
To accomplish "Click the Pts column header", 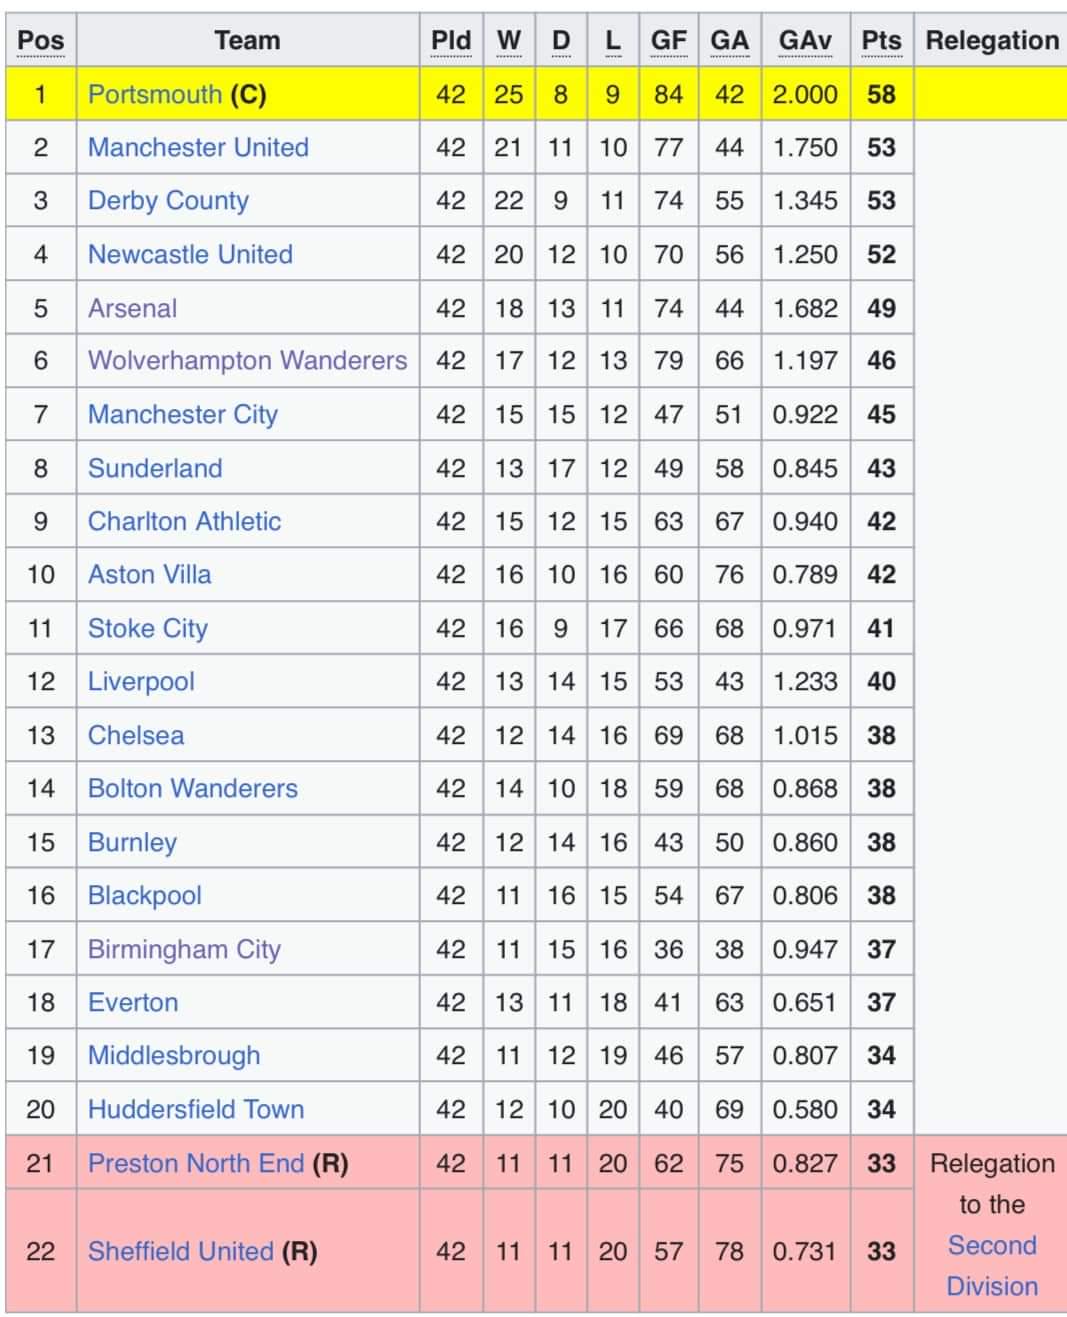I will (881, 41).
